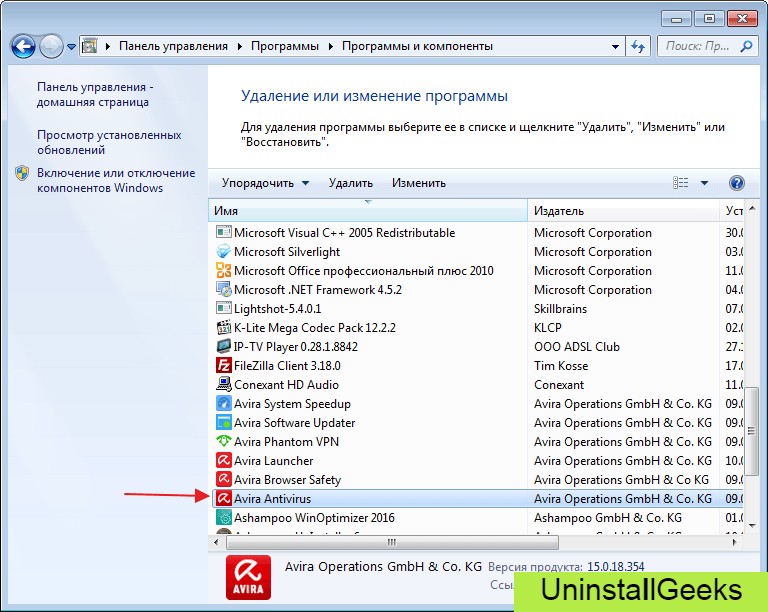Click publisher Ashampoo GmbH & Co. KG cell
The width and height of the screenshot is (768, 612).
(608, 518)
